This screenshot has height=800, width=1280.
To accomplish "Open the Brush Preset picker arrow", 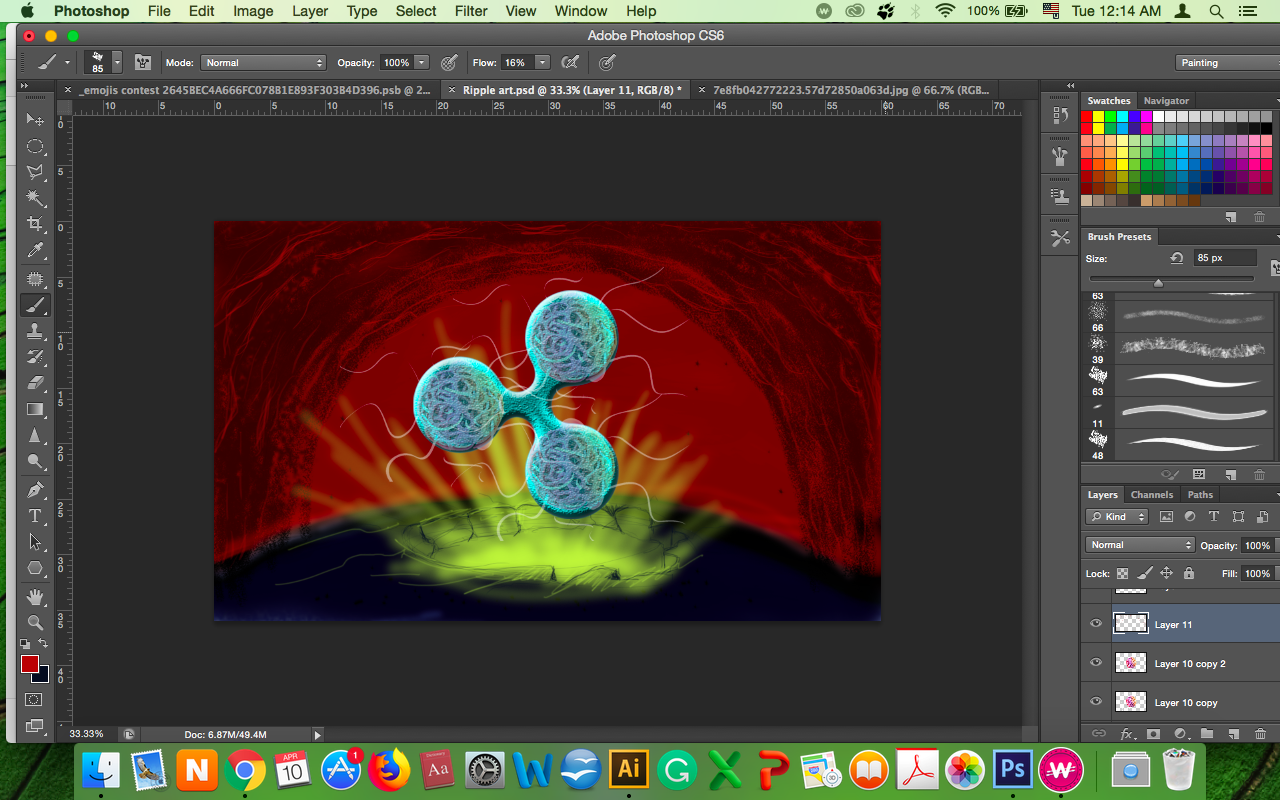I will [117, 62].
